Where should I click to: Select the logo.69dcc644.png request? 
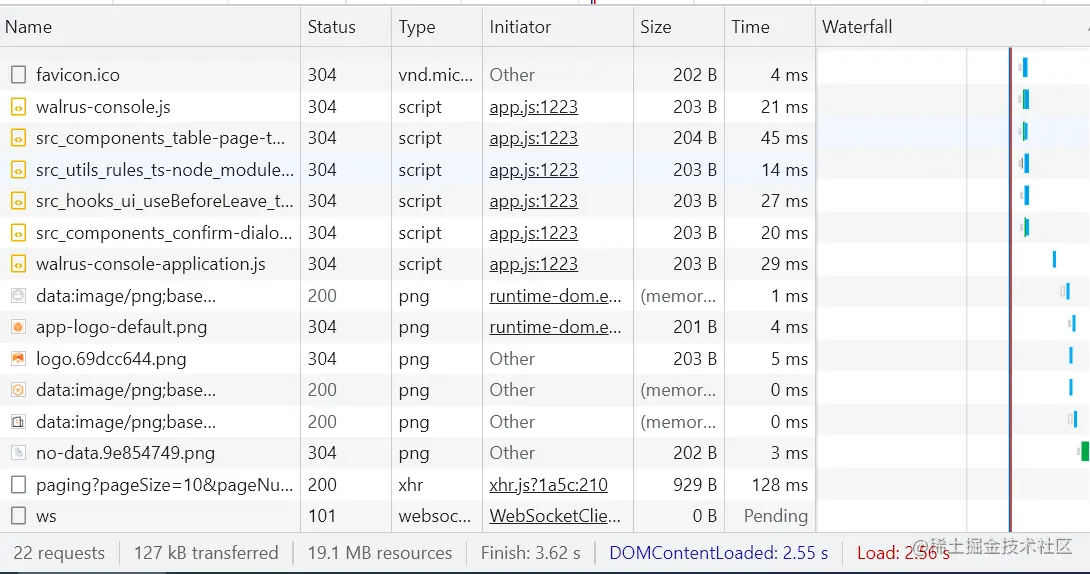click(111, 359)
